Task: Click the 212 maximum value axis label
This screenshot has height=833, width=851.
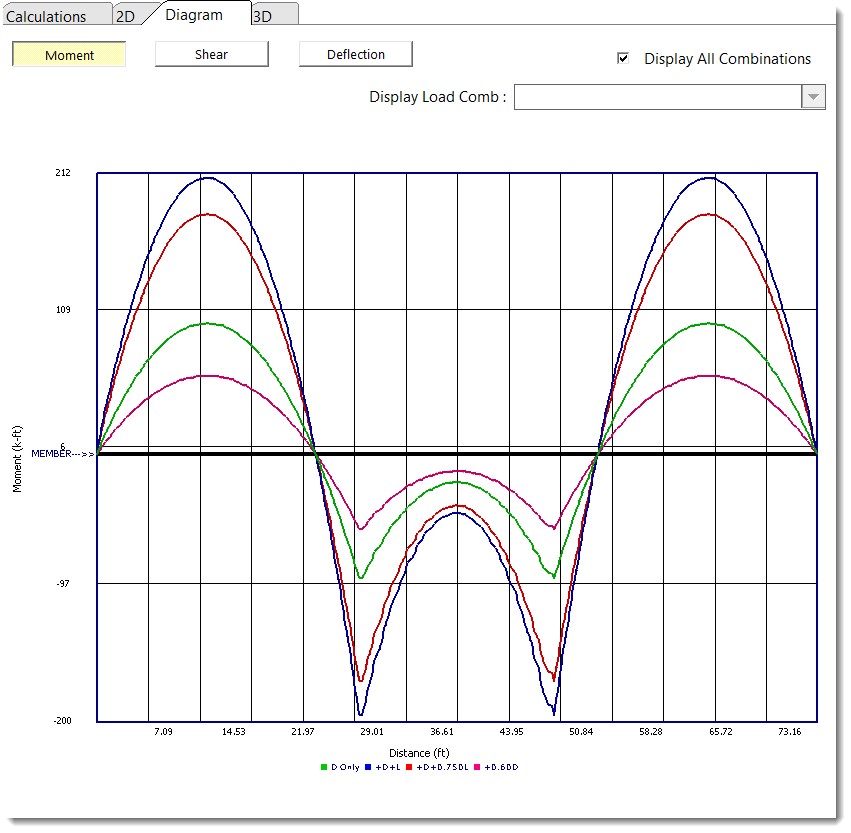Action: [63, 173]
